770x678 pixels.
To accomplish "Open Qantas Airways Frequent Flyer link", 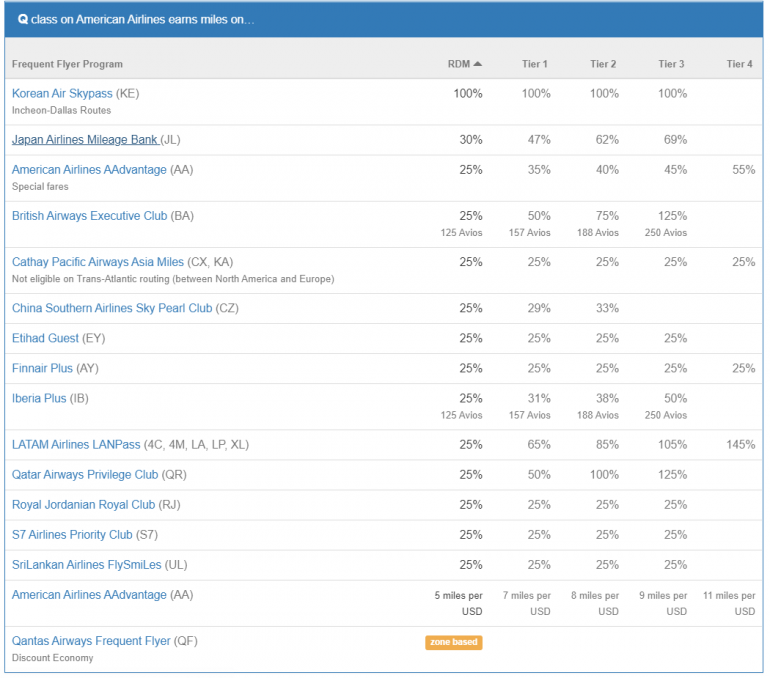I will 91,640.
